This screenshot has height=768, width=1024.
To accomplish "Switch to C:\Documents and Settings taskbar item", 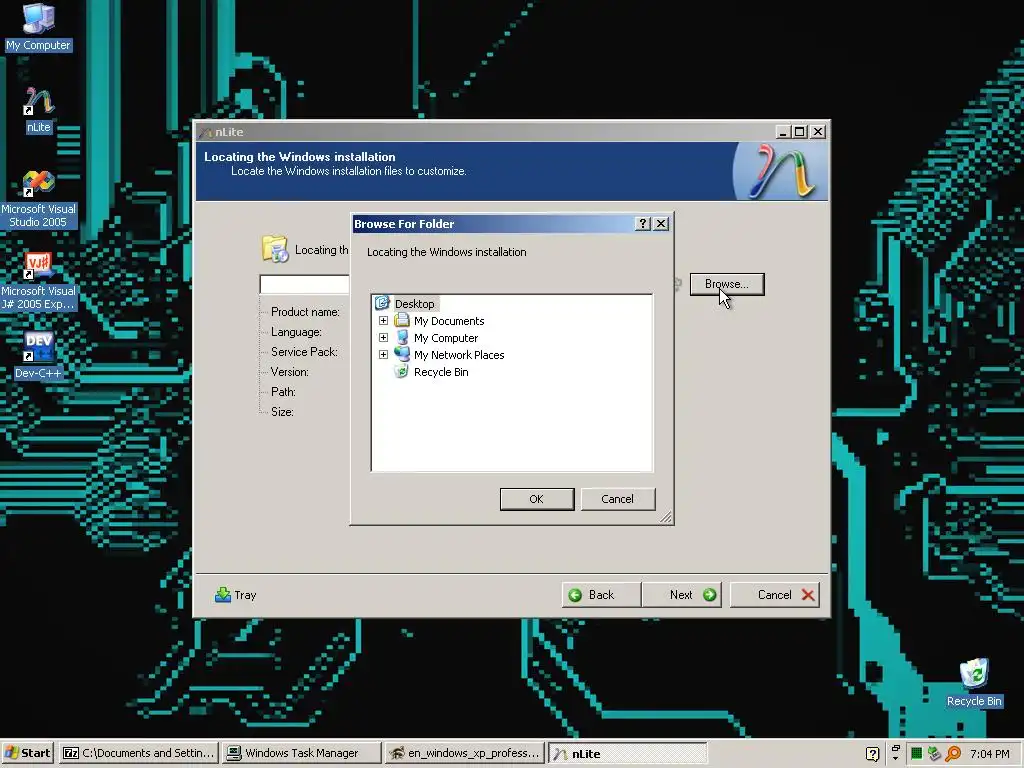I will pos(139,753).
